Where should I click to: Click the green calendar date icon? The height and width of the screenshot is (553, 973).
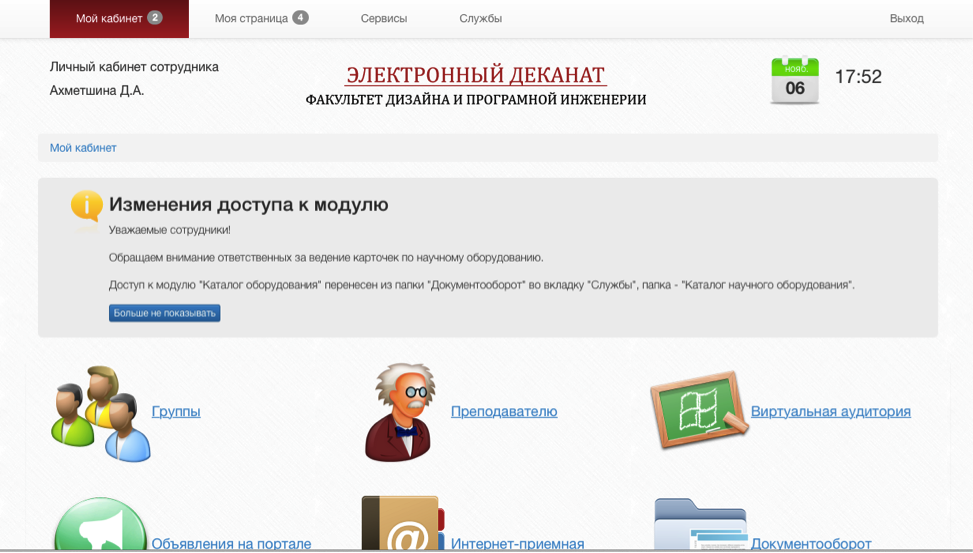point(795,81)
